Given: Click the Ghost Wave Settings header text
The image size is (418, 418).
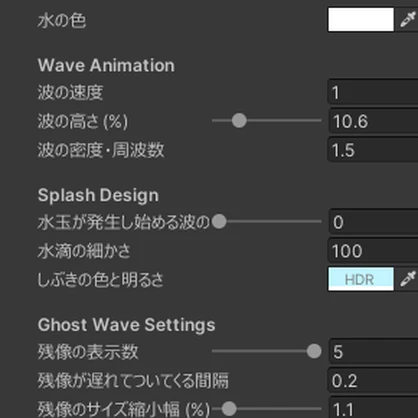Looking at the screenshot, I should tap(126, 325).
